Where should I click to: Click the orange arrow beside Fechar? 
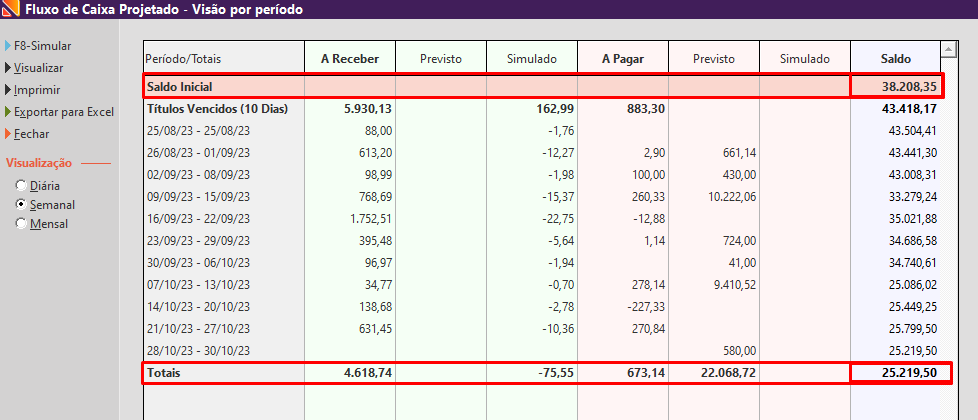click(7, 134)
